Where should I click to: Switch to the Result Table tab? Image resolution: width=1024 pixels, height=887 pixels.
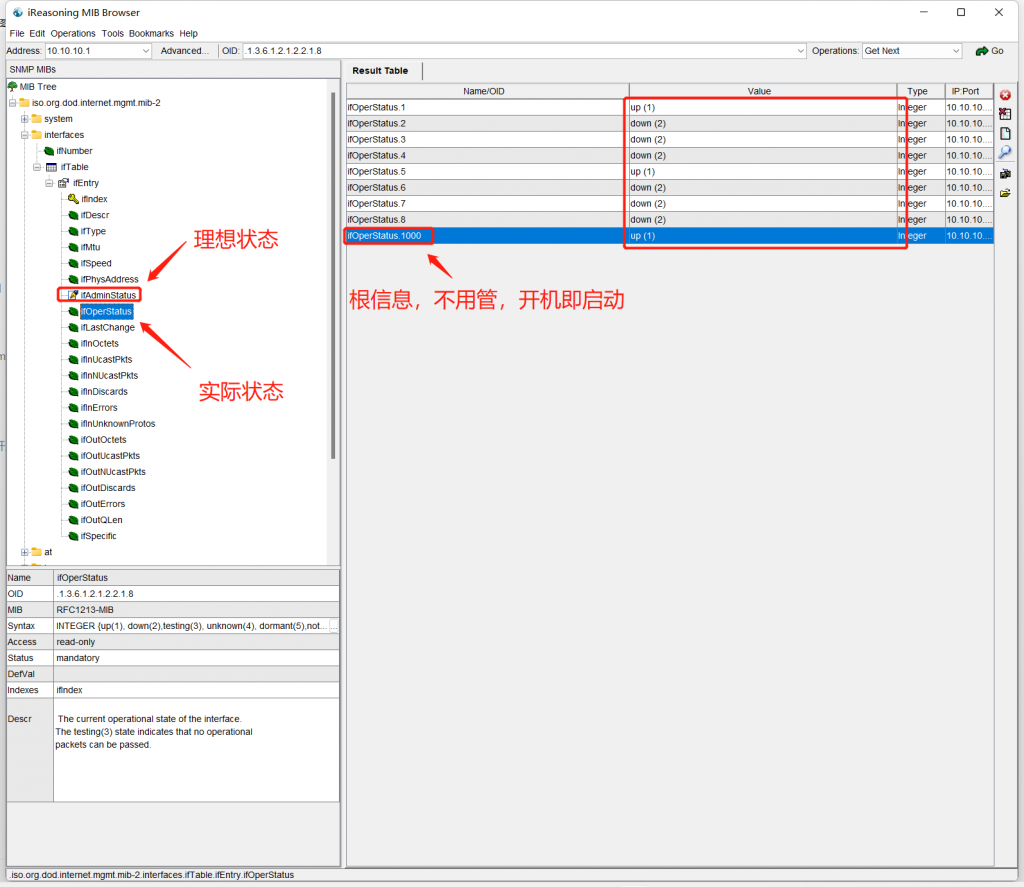coord(380,71)
